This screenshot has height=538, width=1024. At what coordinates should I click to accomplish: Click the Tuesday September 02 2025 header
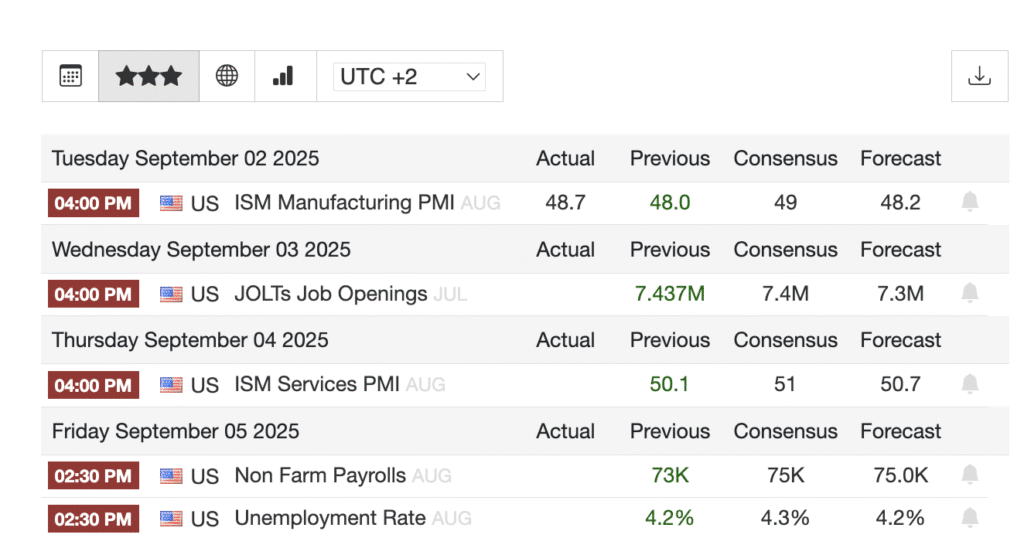185,158
